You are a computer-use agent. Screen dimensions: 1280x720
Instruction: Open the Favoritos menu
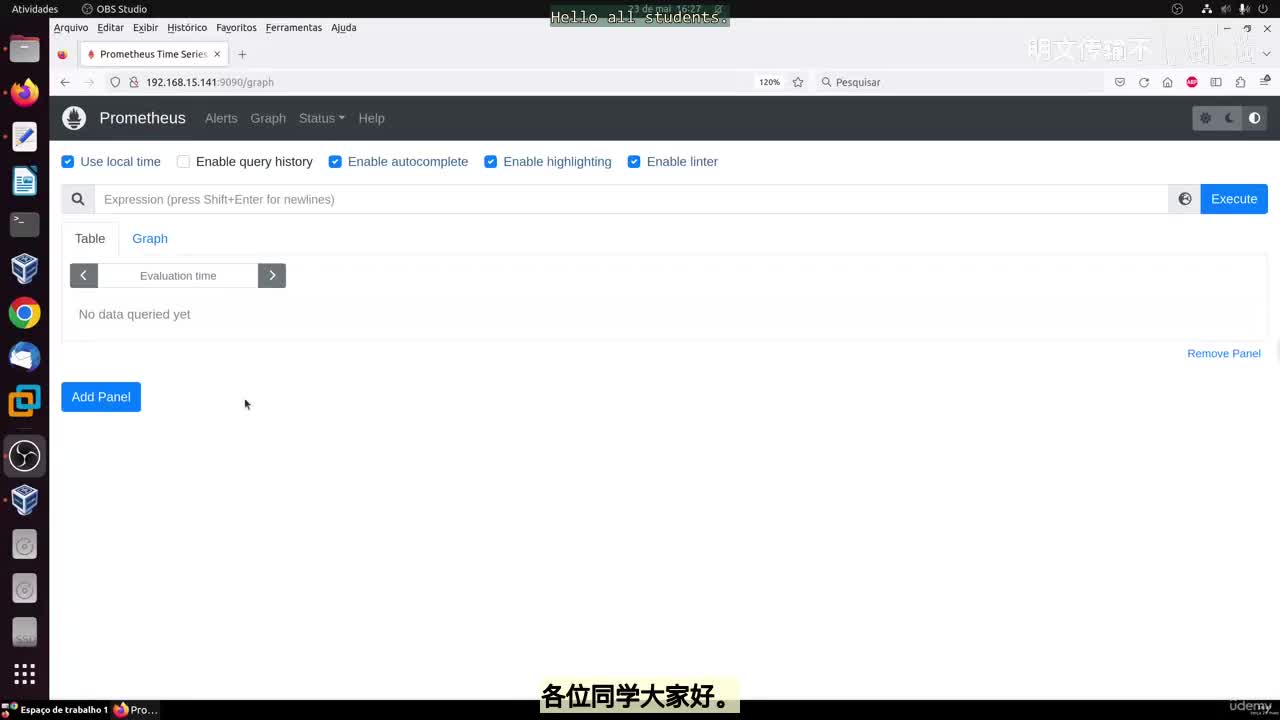pos(236,27)
